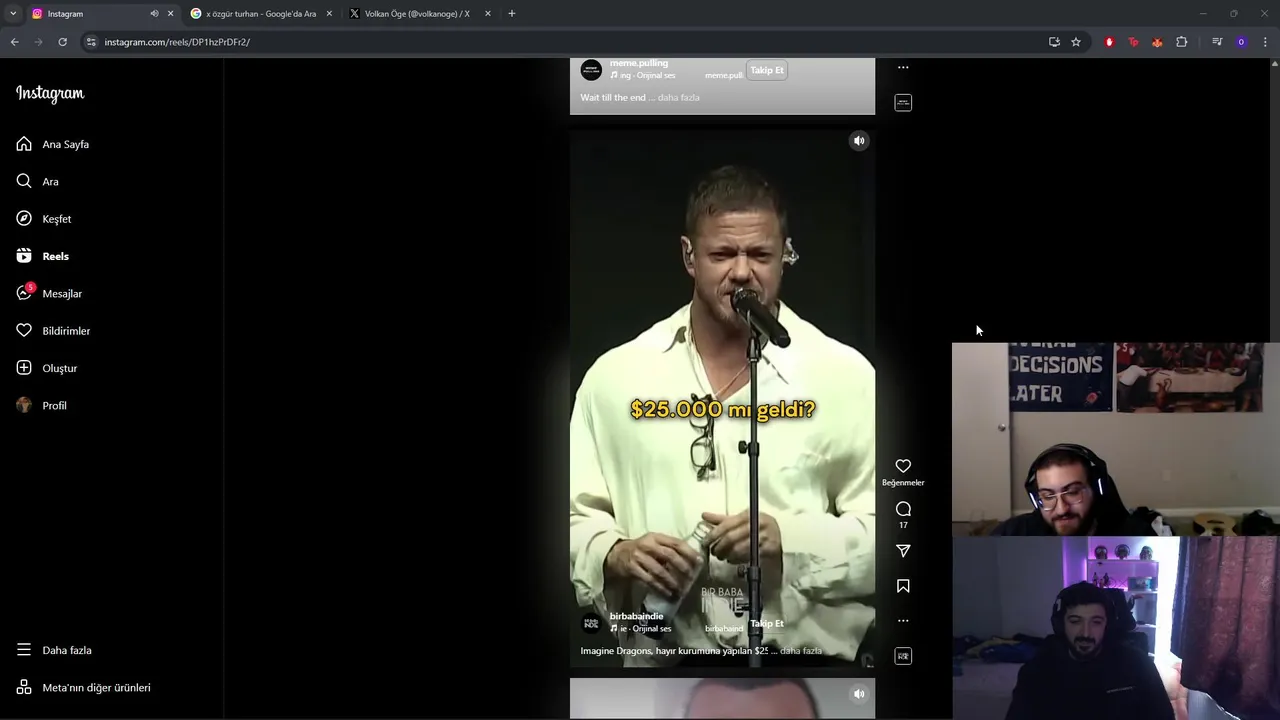This screenshot has height=720, width=1280.
Task: Open more options for birbabaindie reel
Action: pyautogui.click(x=903, y=621)
